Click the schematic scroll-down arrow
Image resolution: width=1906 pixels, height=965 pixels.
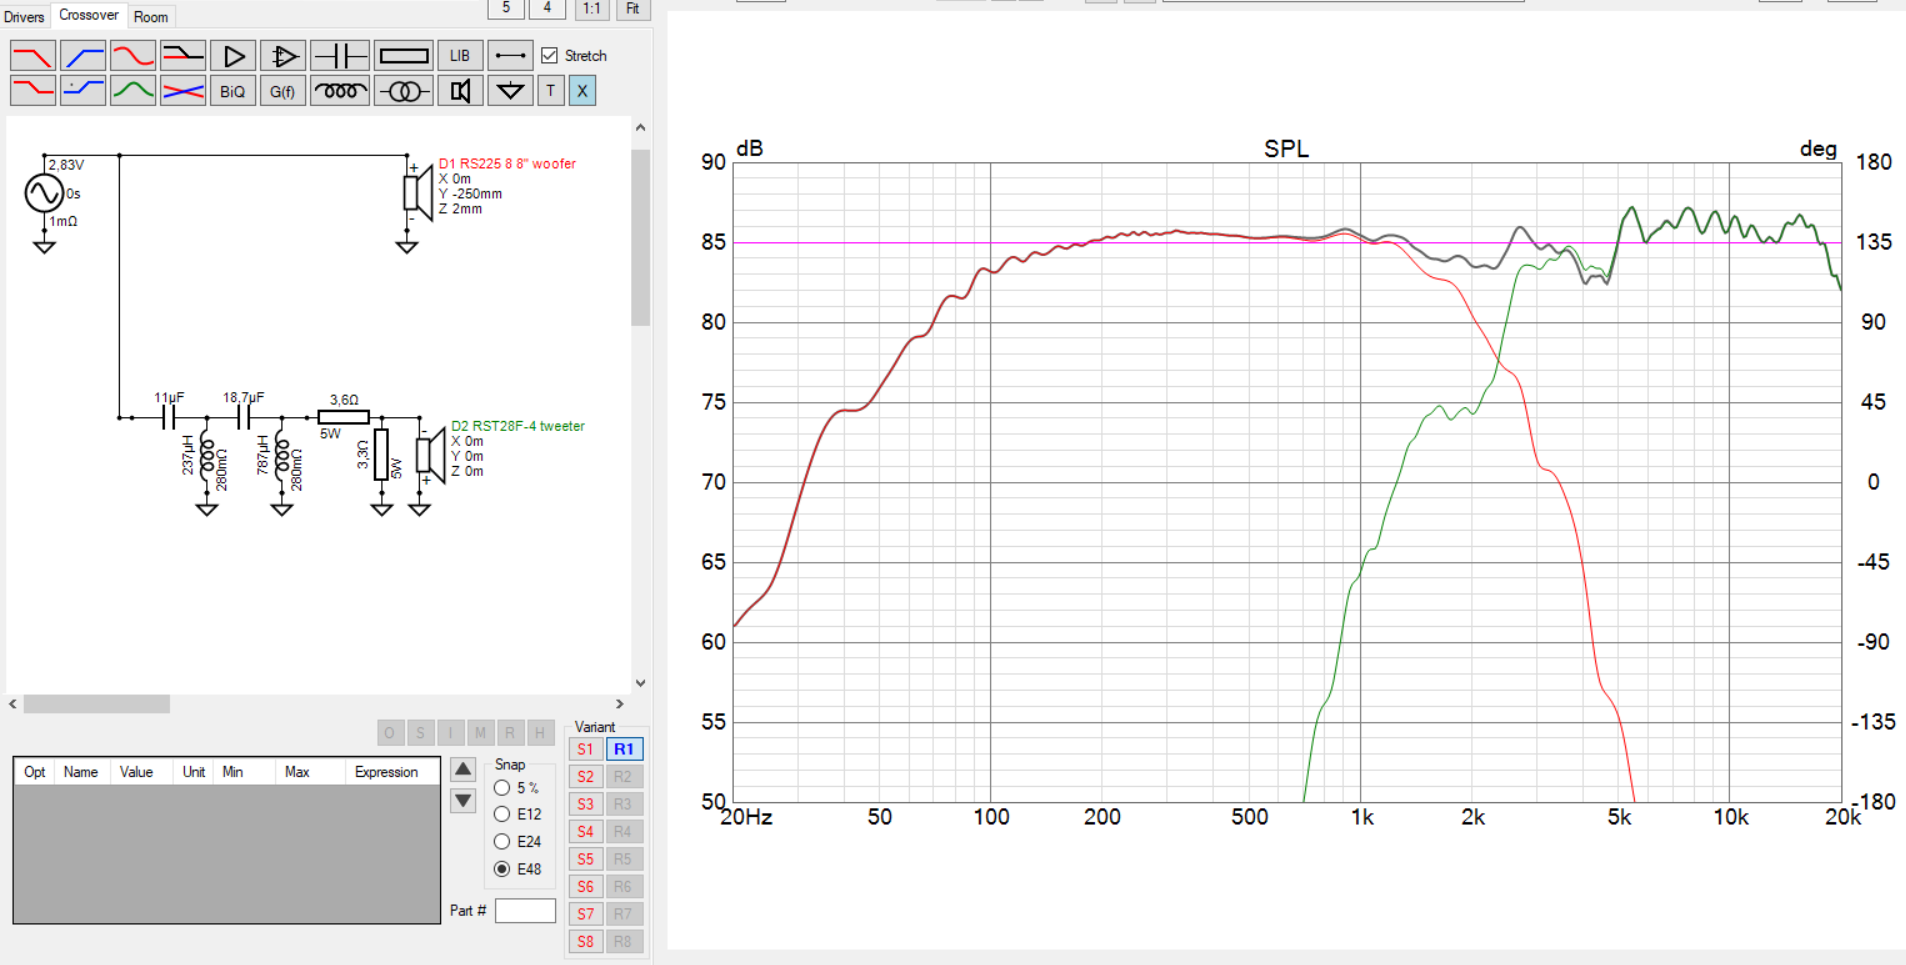(x=641, y=684)
